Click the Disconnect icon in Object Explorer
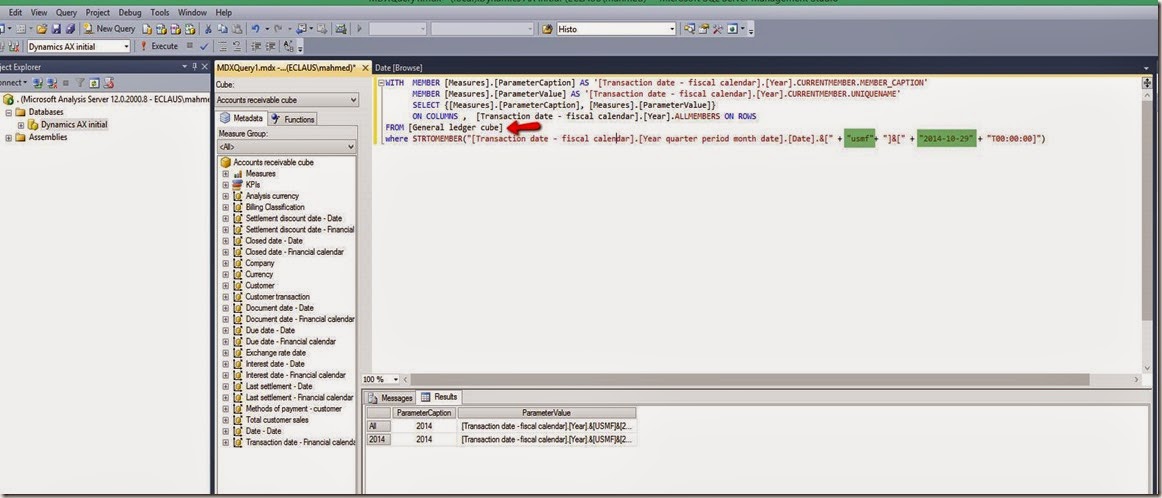This screenshot has height=498, width=1162. (53, 82)
